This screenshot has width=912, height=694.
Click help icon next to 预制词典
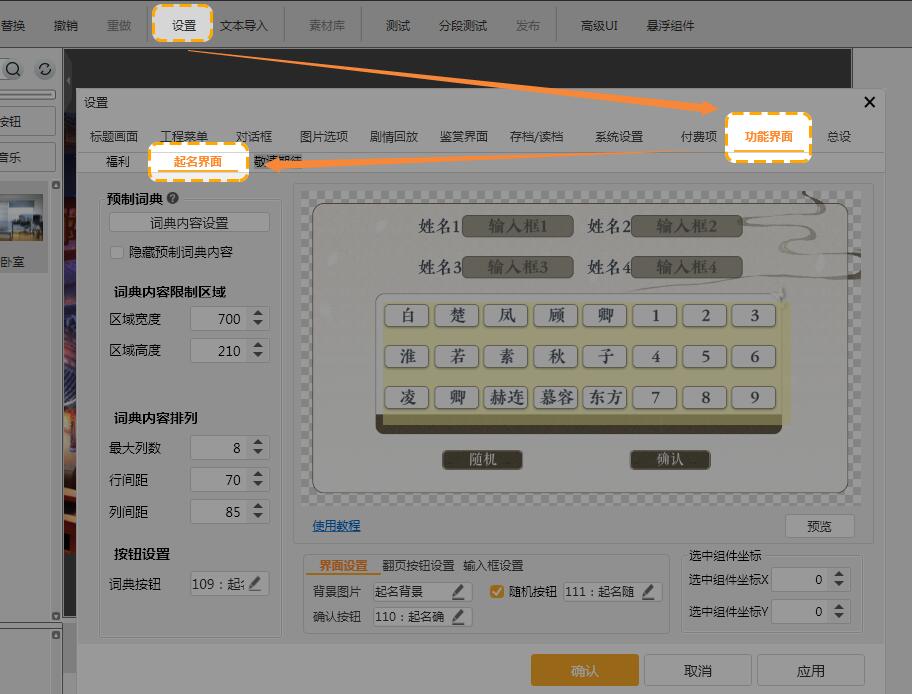click(172, 199)
